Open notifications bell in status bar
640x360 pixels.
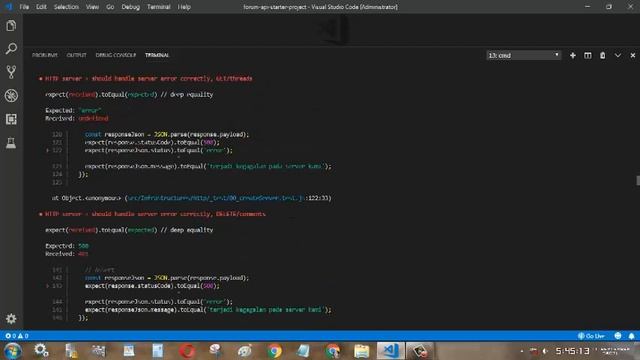pos(631,336)
